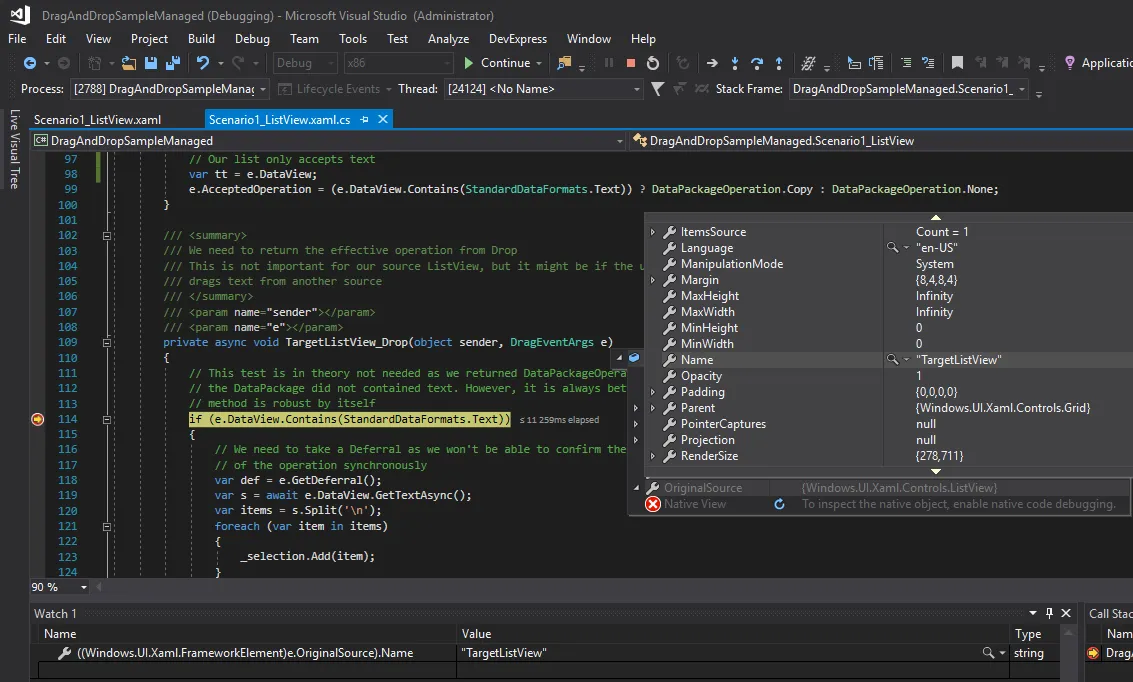The image size is (1133, 682).
Task: Click the Undo arrow in toolbar
Action: click(203, 63)
